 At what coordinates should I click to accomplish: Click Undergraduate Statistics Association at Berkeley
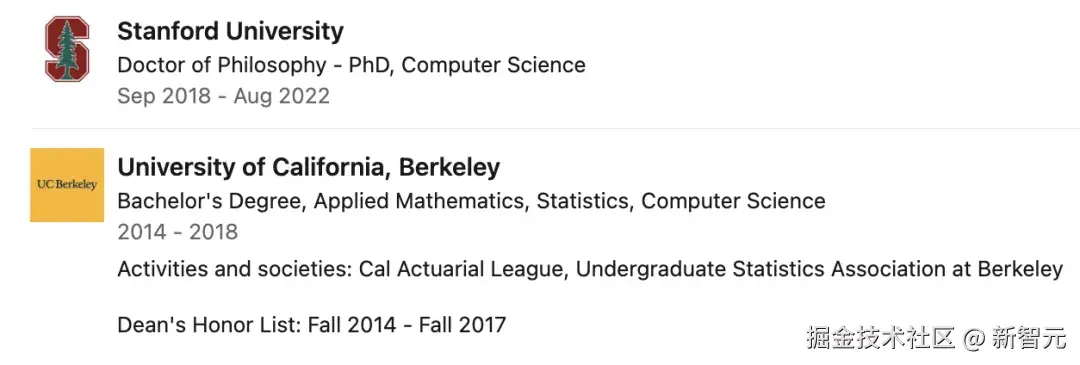pos(819,269)
